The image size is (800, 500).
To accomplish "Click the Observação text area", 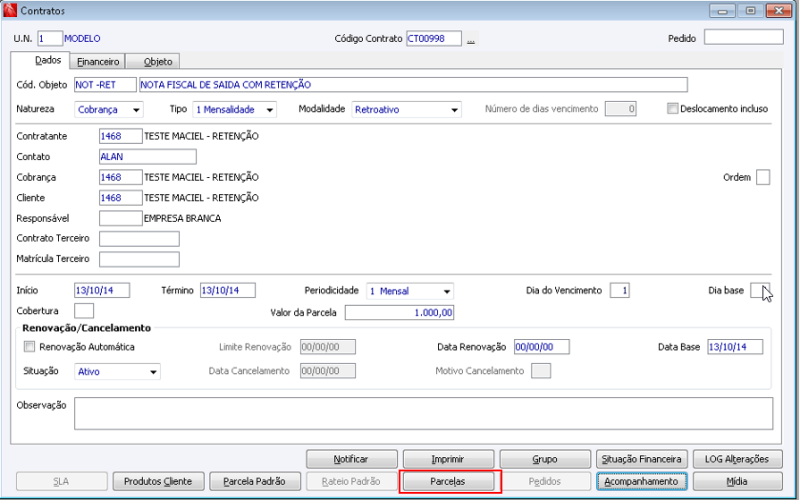I will click(423, 413).
